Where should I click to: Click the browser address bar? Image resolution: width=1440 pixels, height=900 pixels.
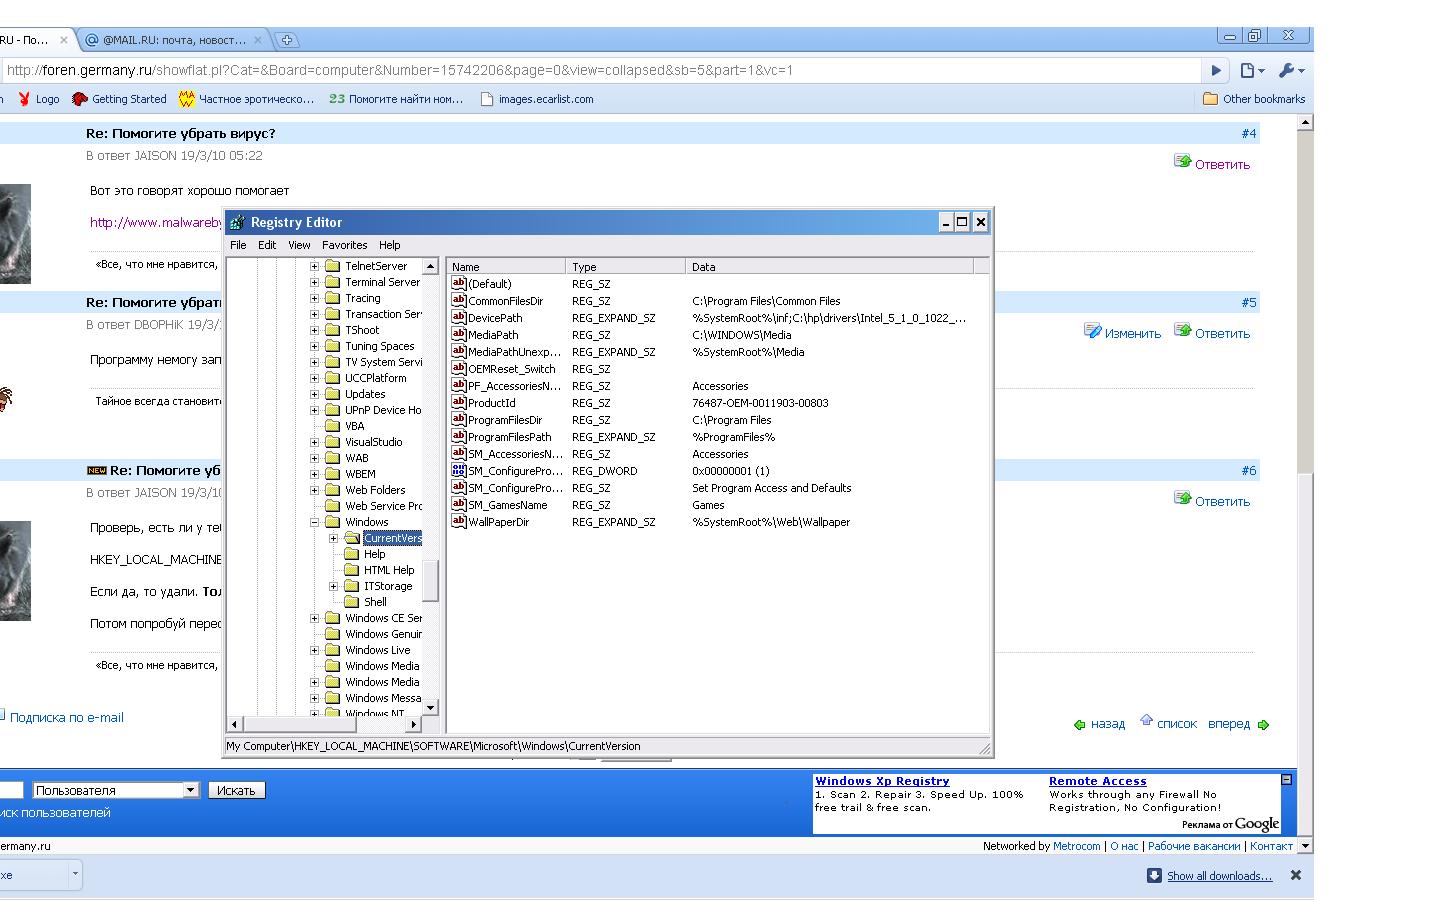pos(600,70)
